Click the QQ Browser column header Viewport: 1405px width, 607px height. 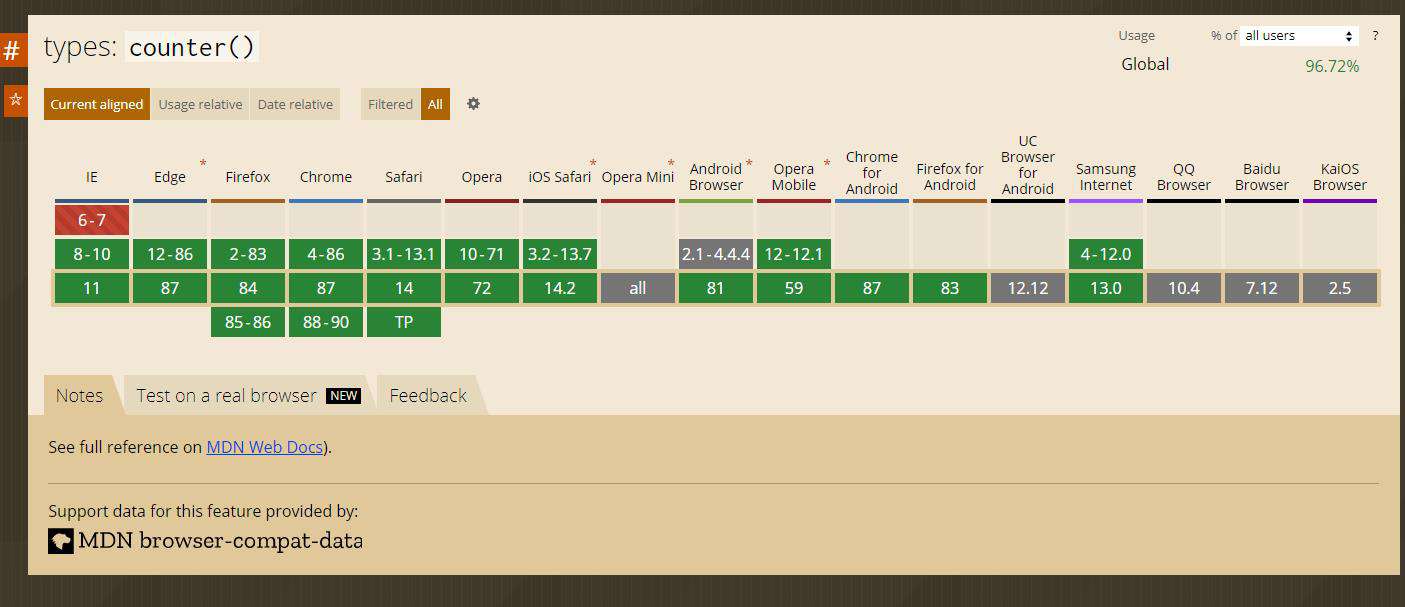tap(1184, 177)
